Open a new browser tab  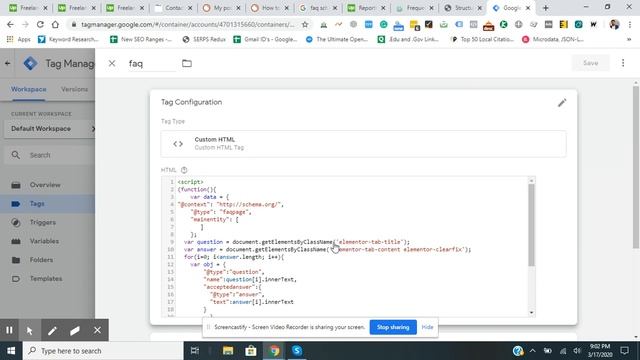[545, 8]
